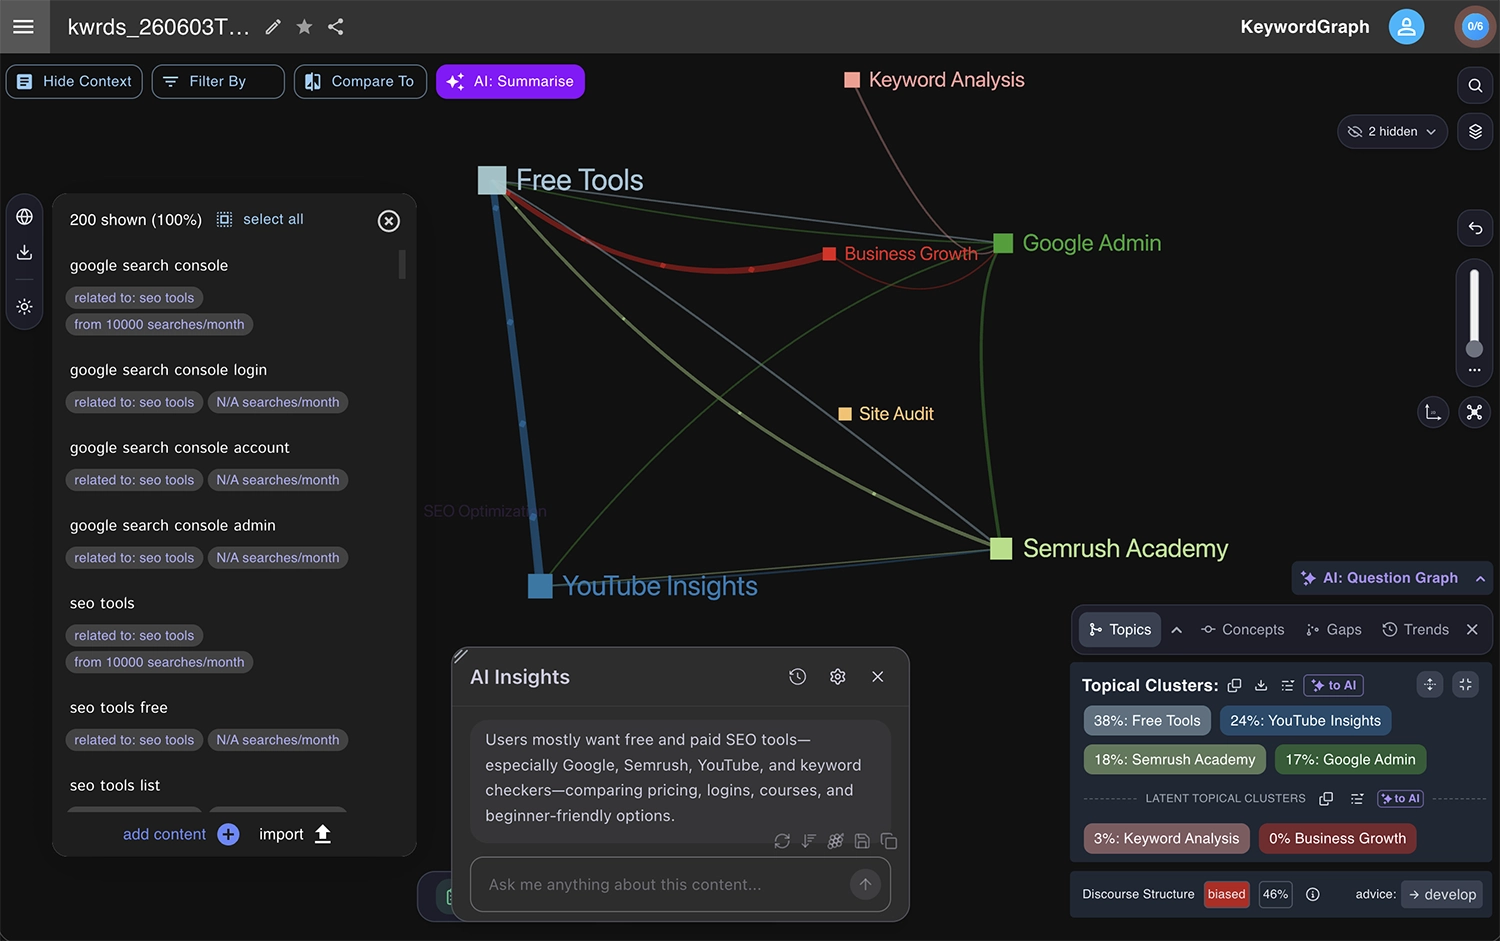Click the three-dots below the zoom slider
Viewport: 1500px width, 941px height.
pyautogui.click(x=1474, y=370)
